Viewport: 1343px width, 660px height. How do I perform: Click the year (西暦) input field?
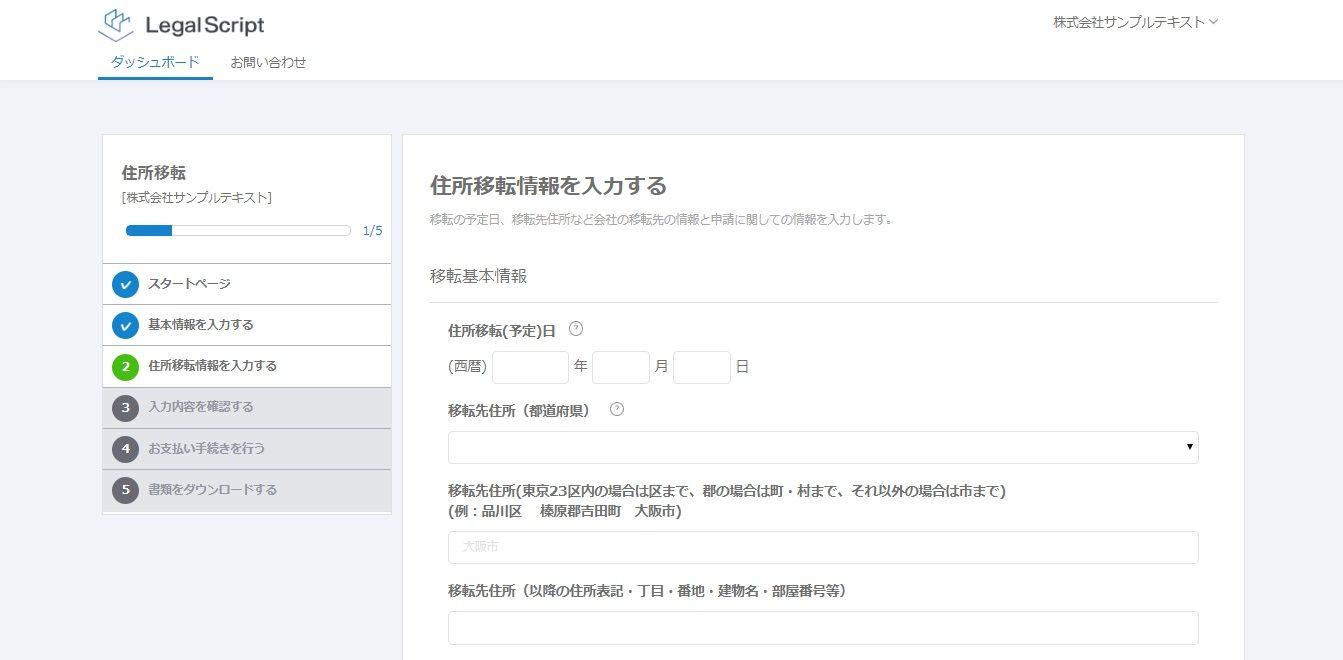click(530, 367)
